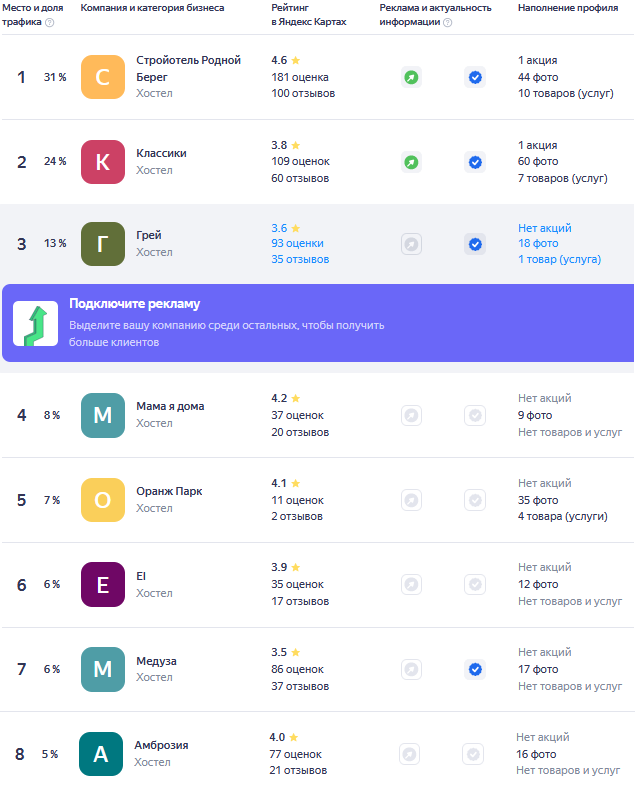The height and width of the screenshot is (795, 635).
Task: Click the Медуза teal M avatar
Action: 103,669
